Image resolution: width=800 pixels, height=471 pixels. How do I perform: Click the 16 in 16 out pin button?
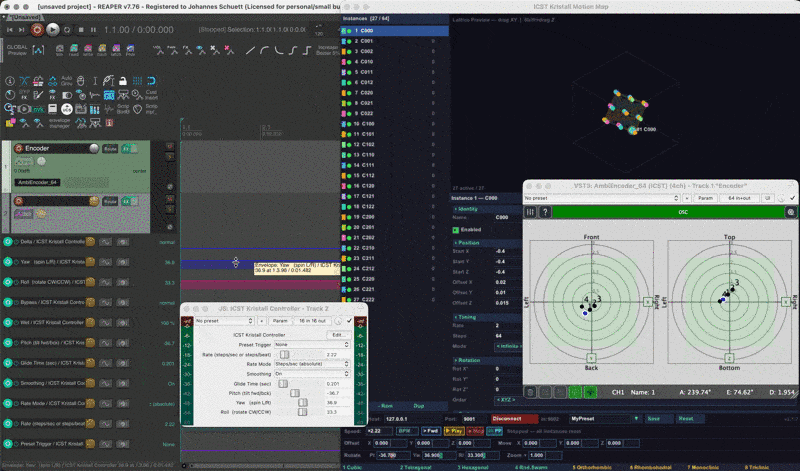tap(312, 321)
